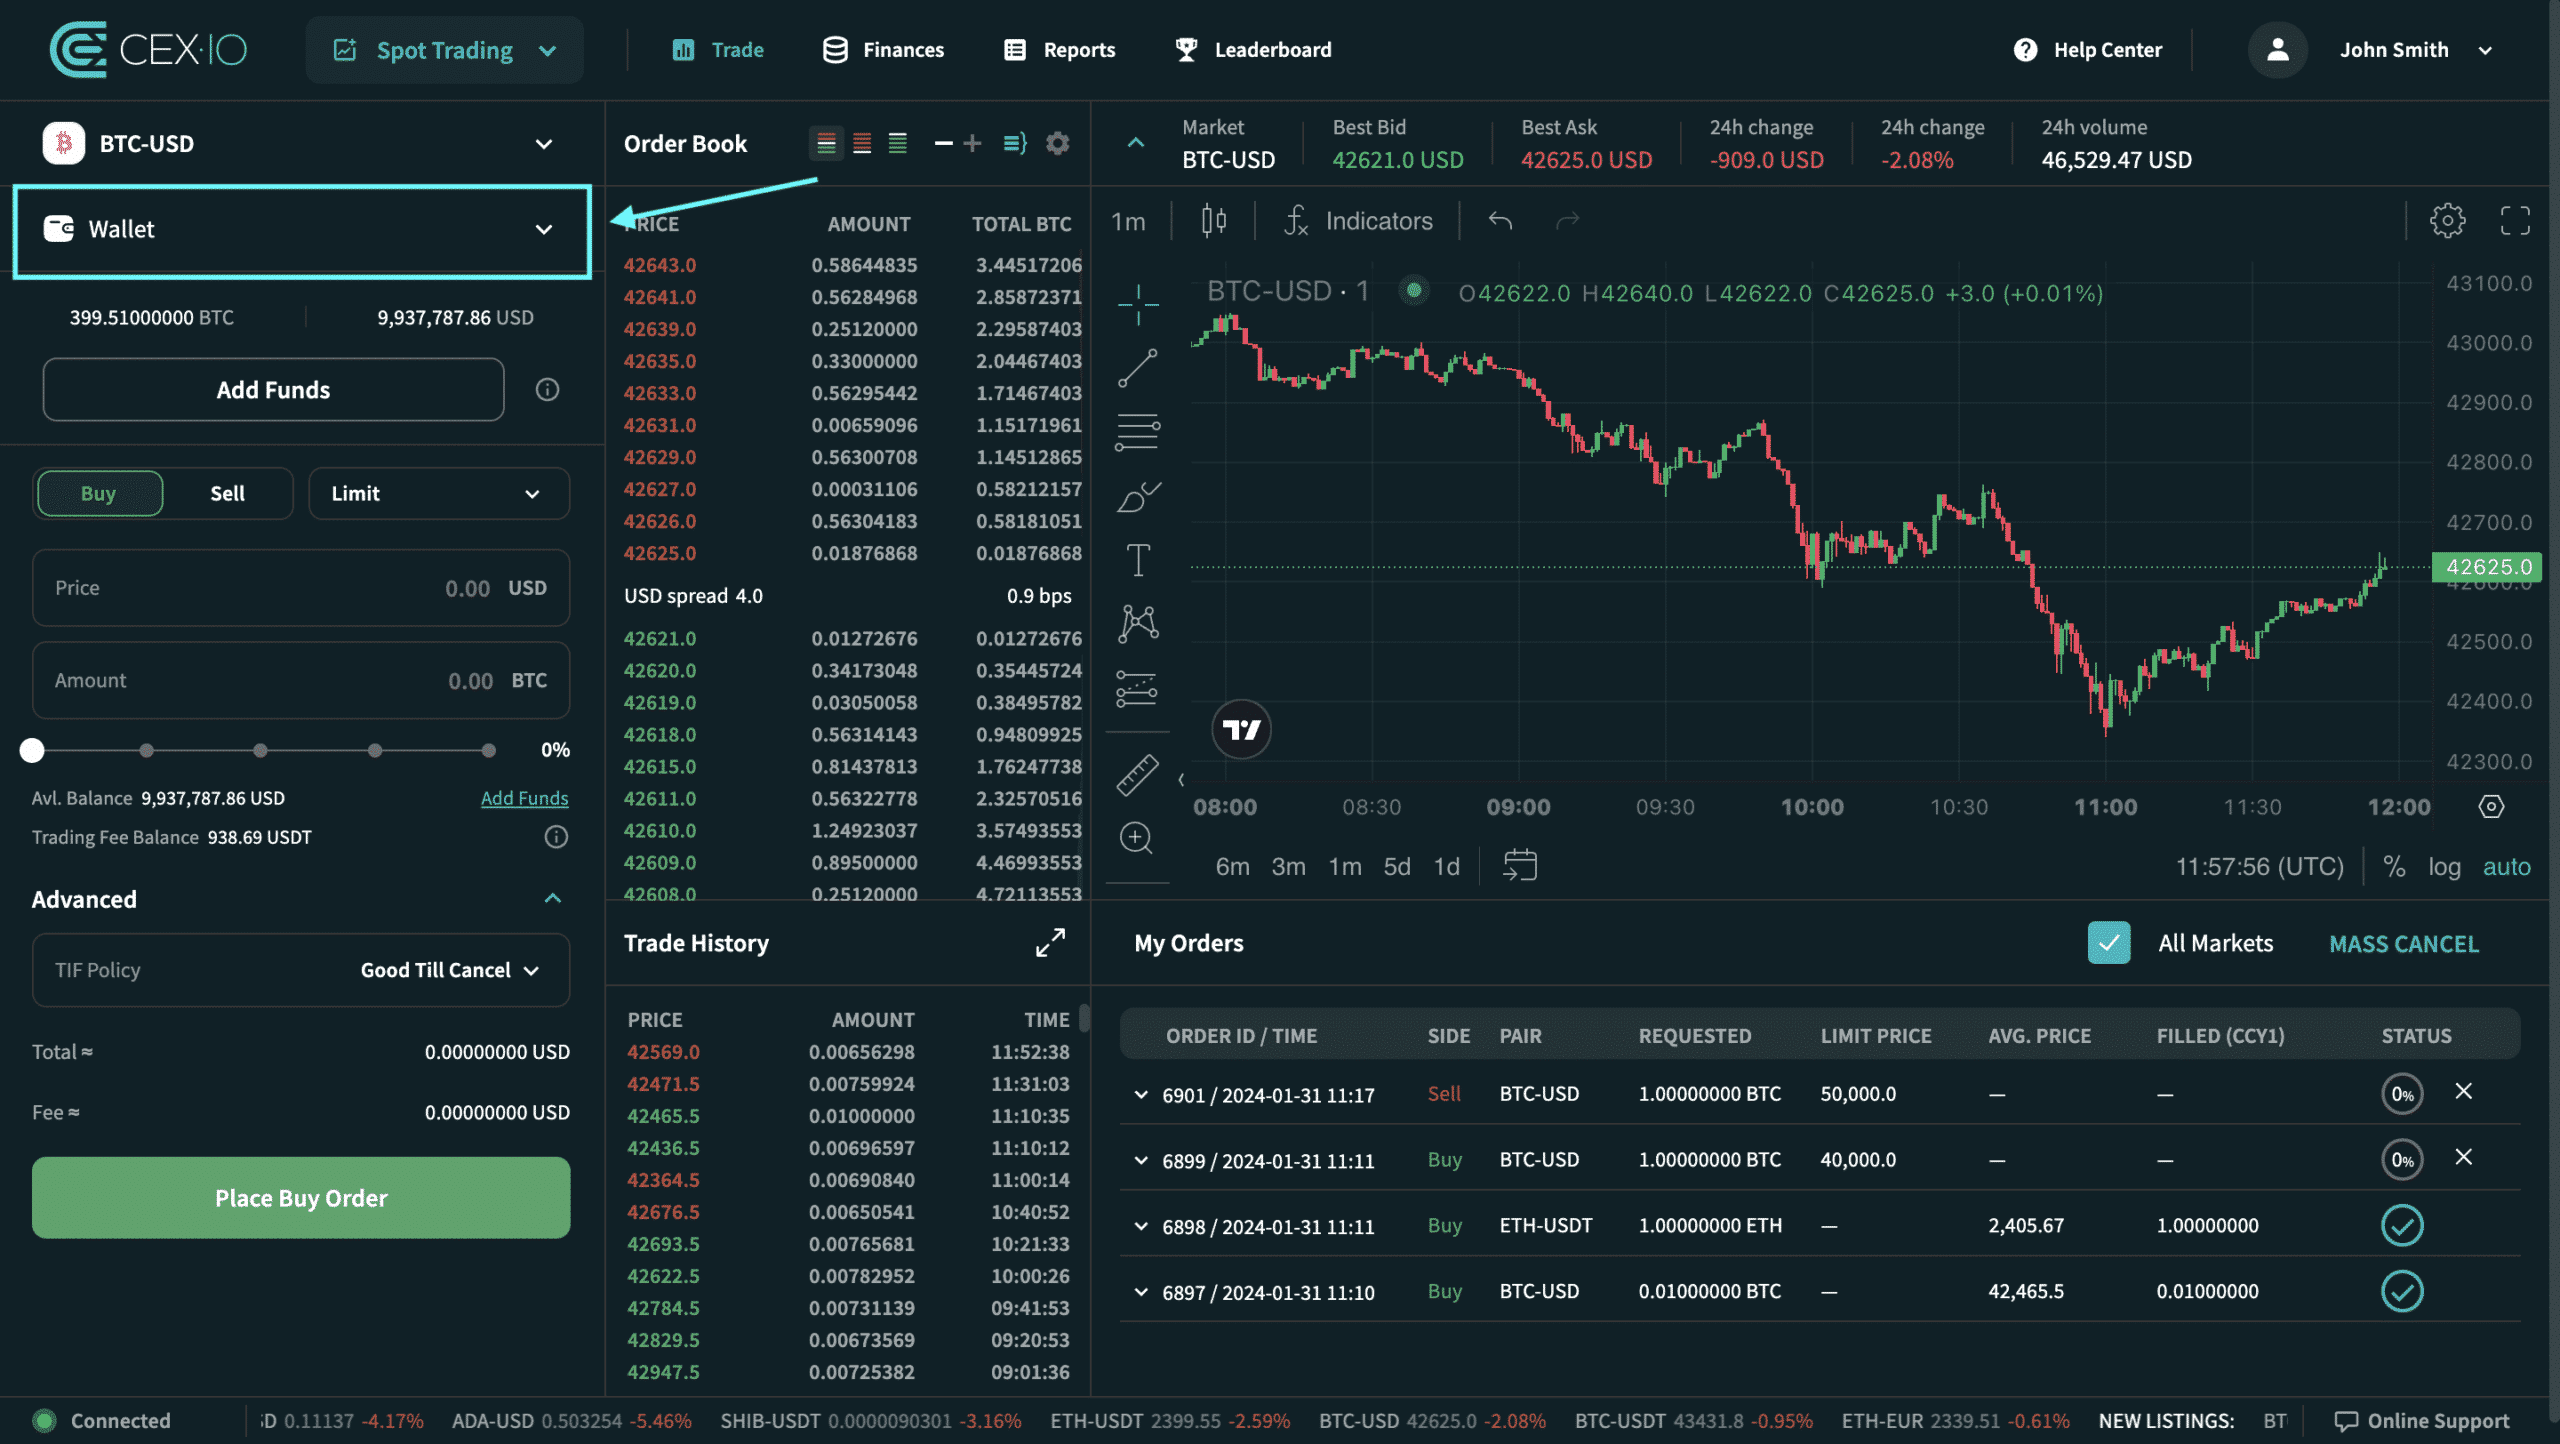Open the Help Center
This screenshot has width=2560, height=1444.
(x=2088, y=49)
